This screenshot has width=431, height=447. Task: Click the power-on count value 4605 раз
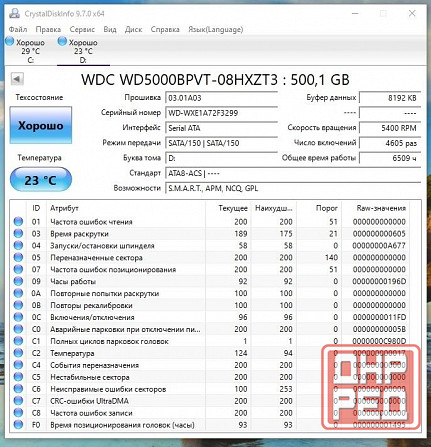coord(390,143)
